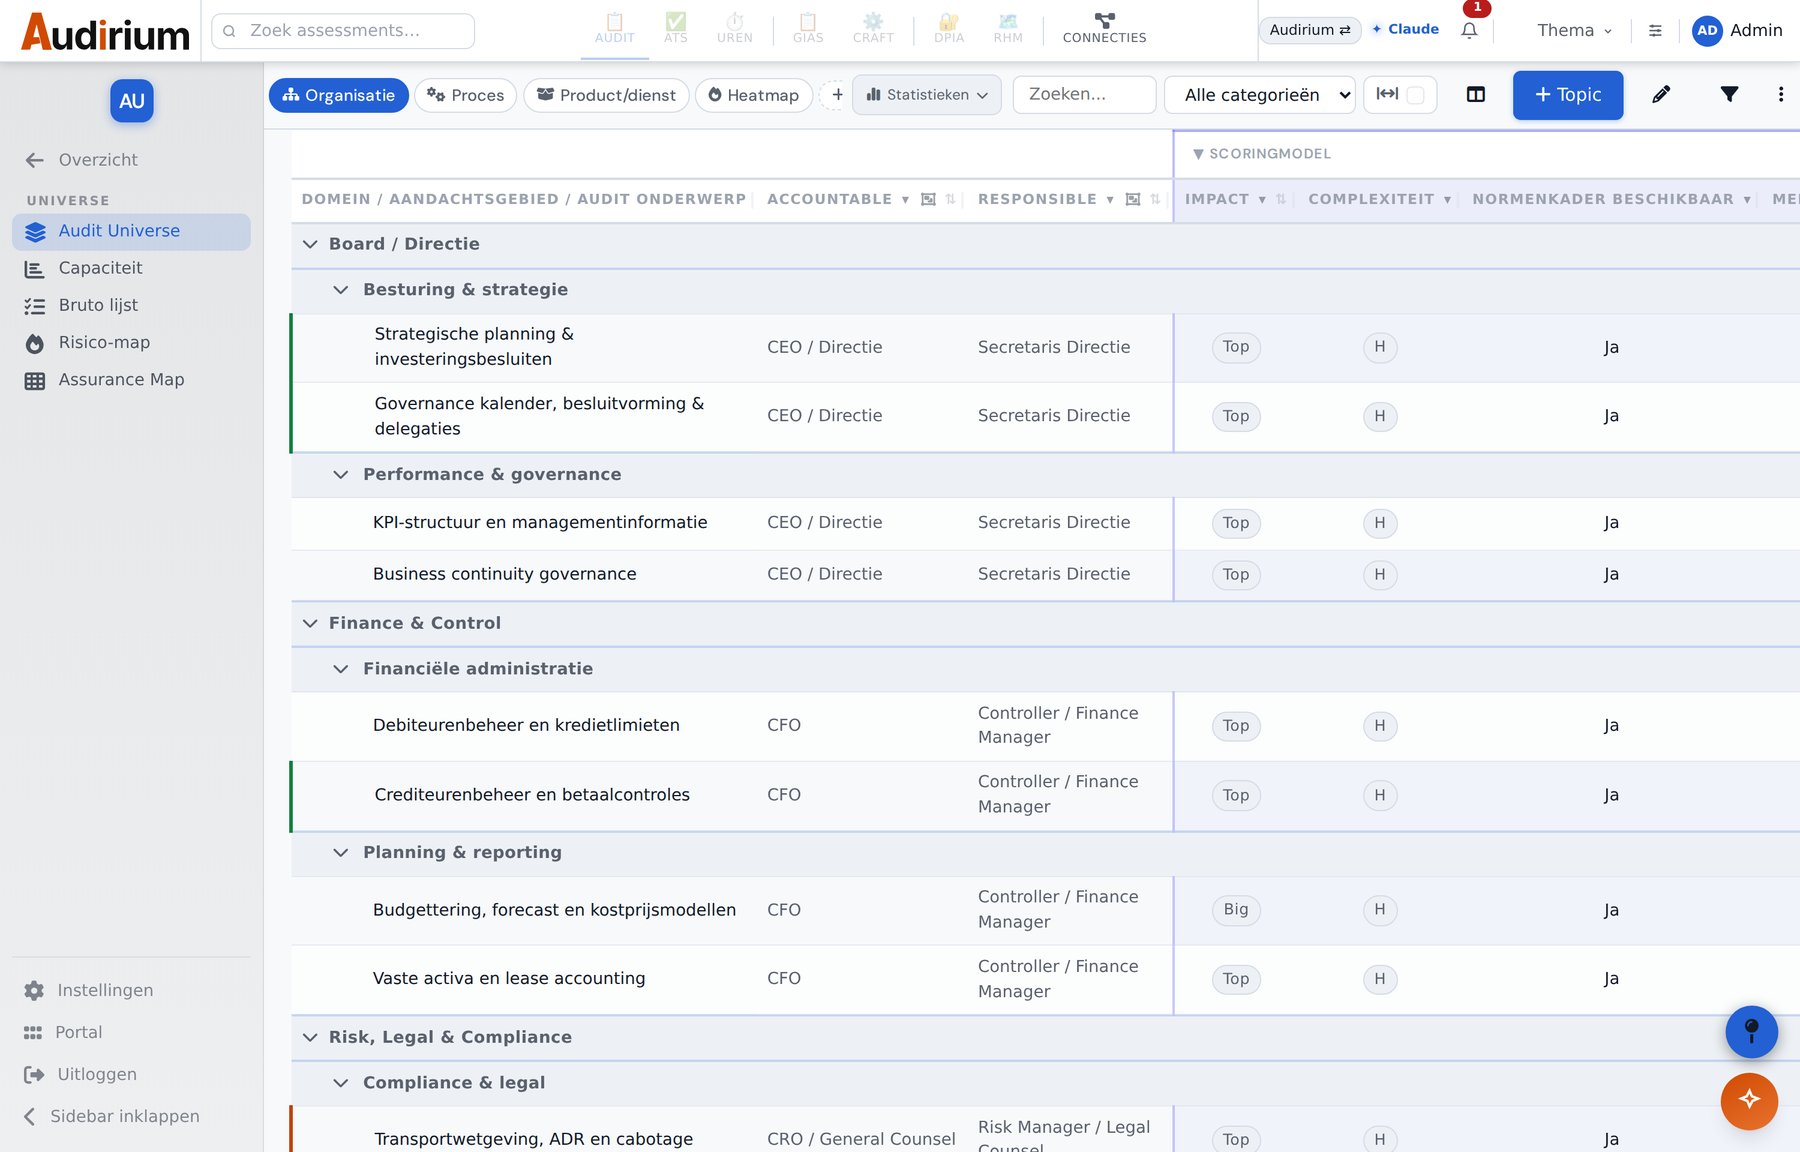1800x1152 pixels.
Task: Open the RHM module icon
Action: click(1008, 29)
